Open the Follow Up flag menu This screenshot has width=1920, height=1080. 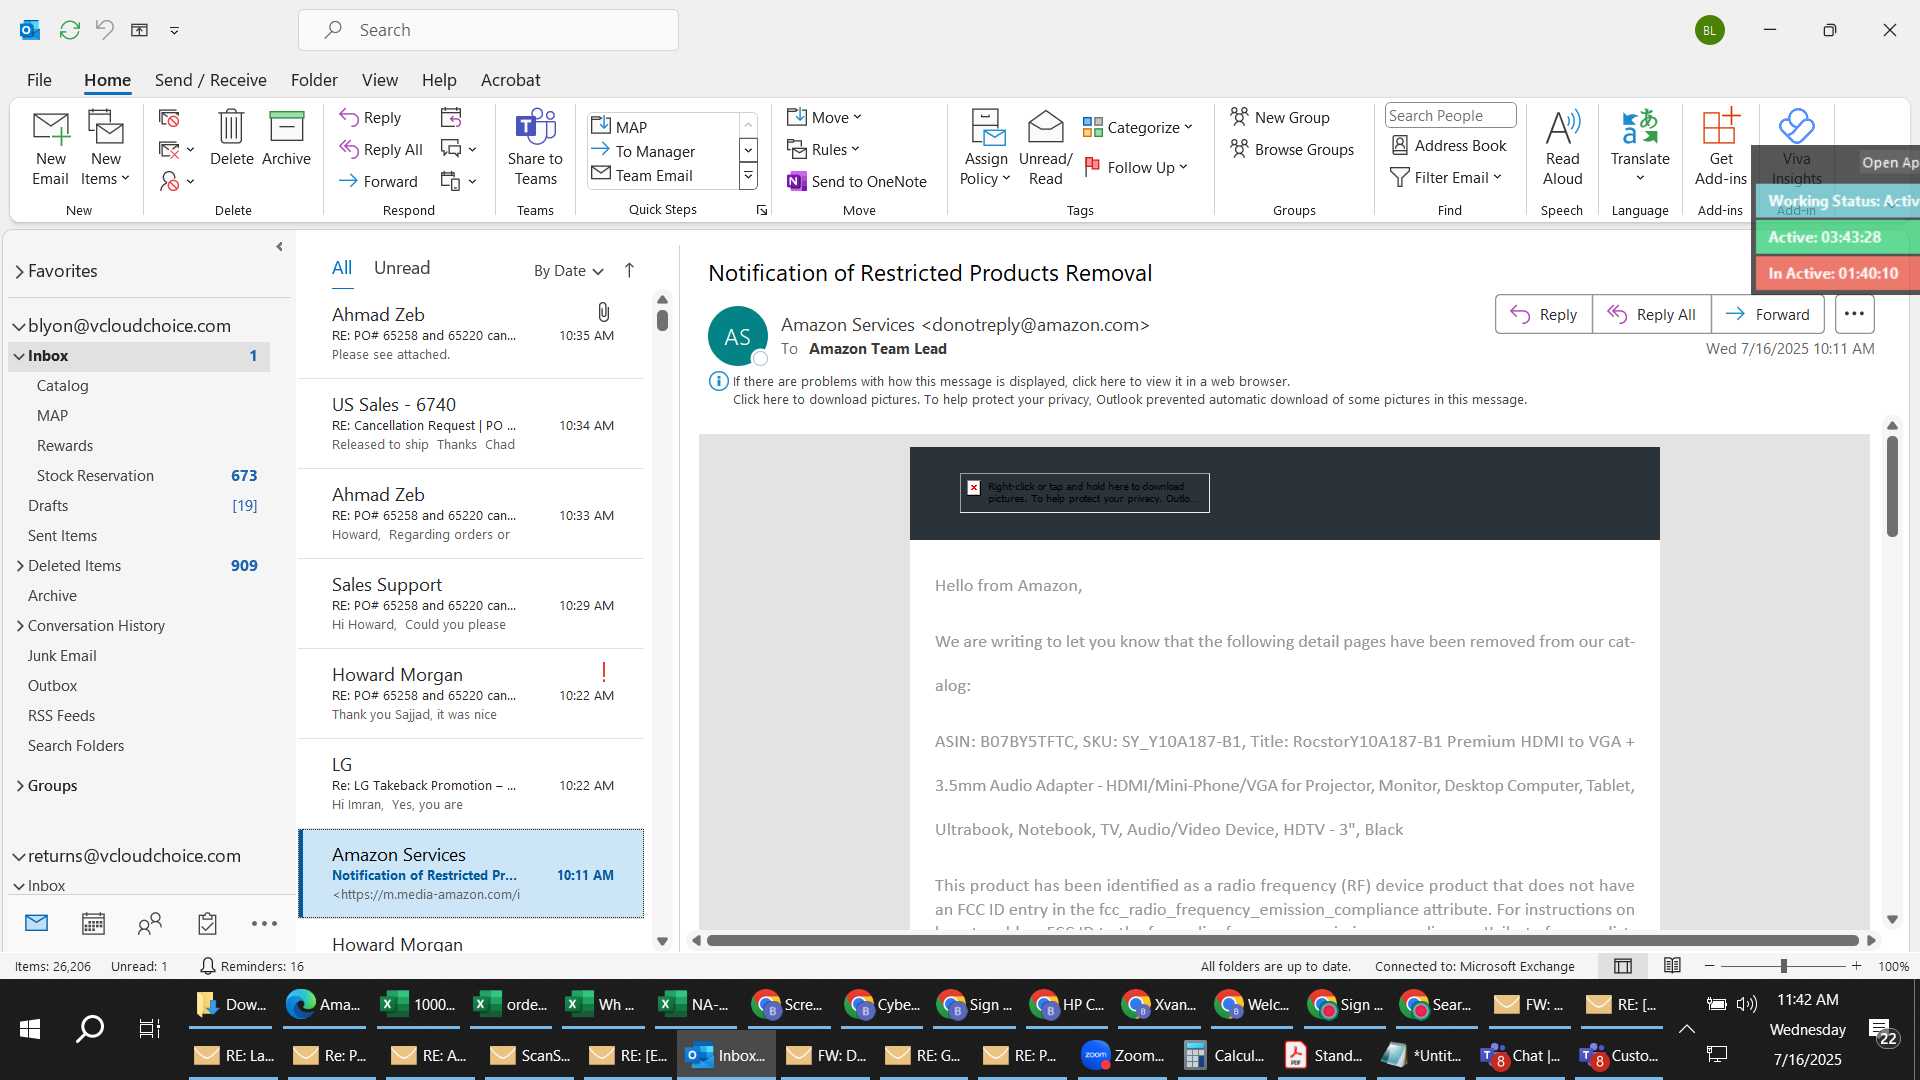[1136, 167]
